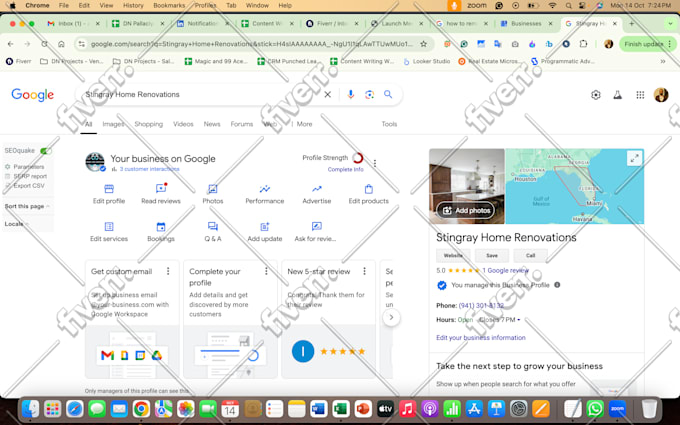The height and width of the screenshot is (425, 680).
Task: Switch to the News results tab
Action: [x=212, y=124]
